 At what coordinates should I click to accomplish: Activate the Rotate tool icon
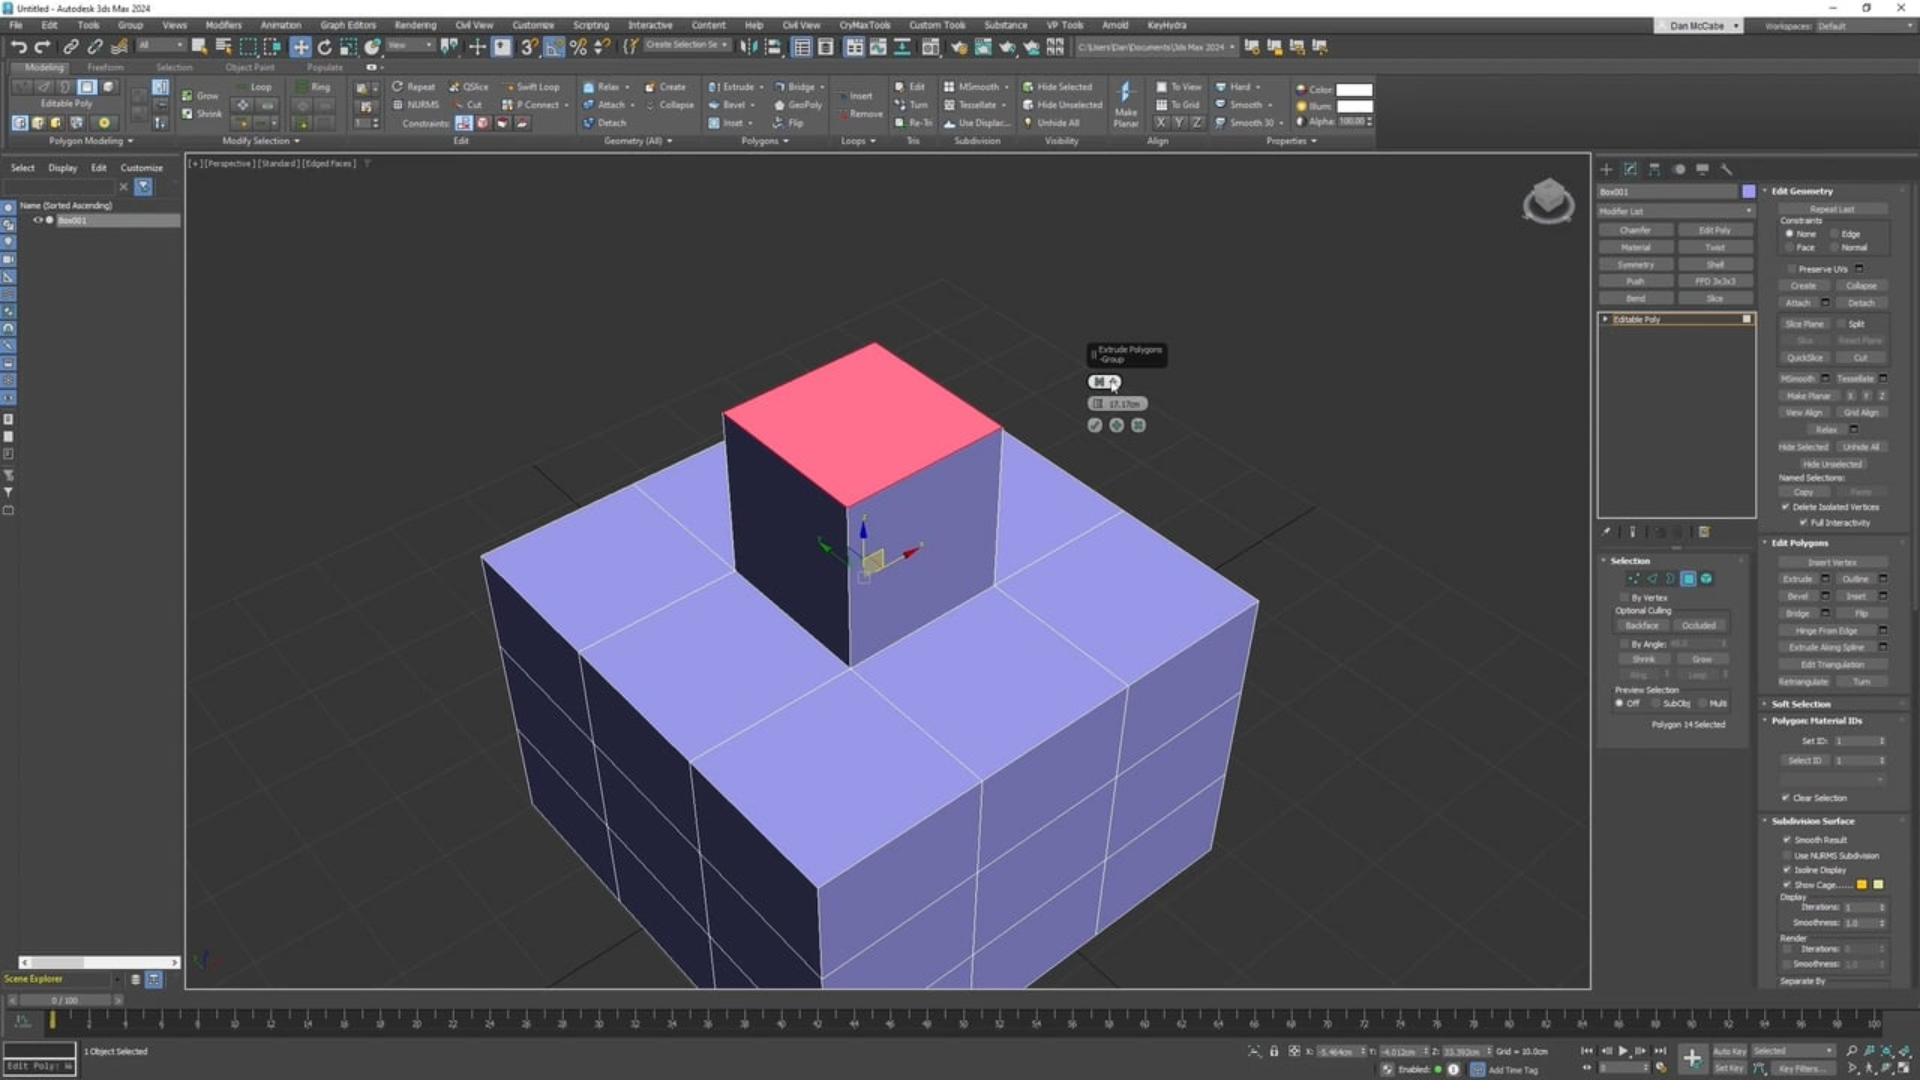point(324,47)
